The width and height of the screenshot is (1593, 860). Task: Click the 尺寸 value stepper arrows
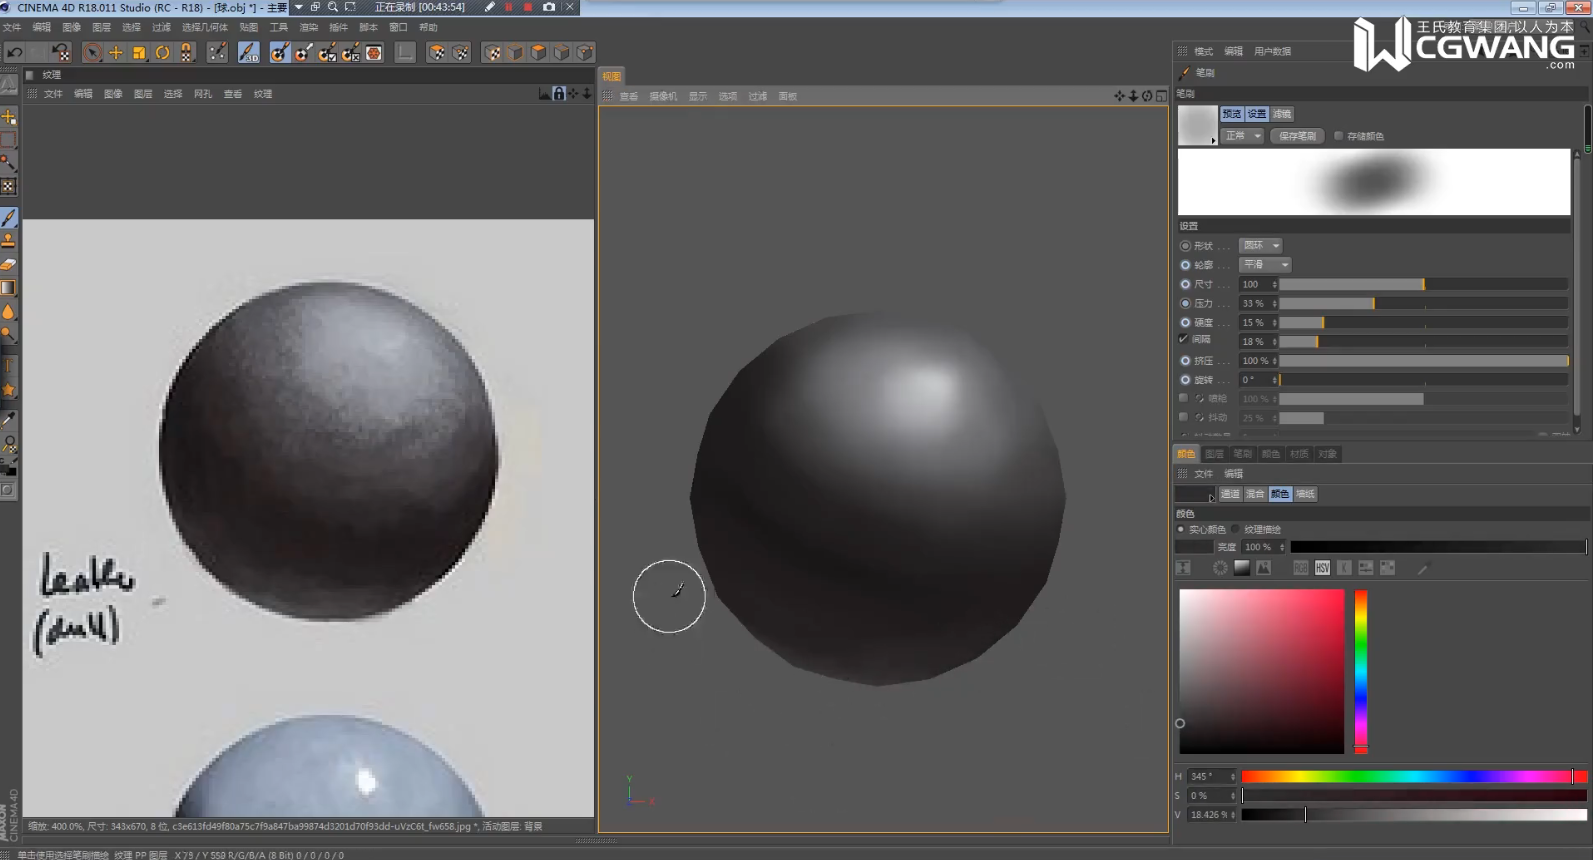tap(1274, 284)
